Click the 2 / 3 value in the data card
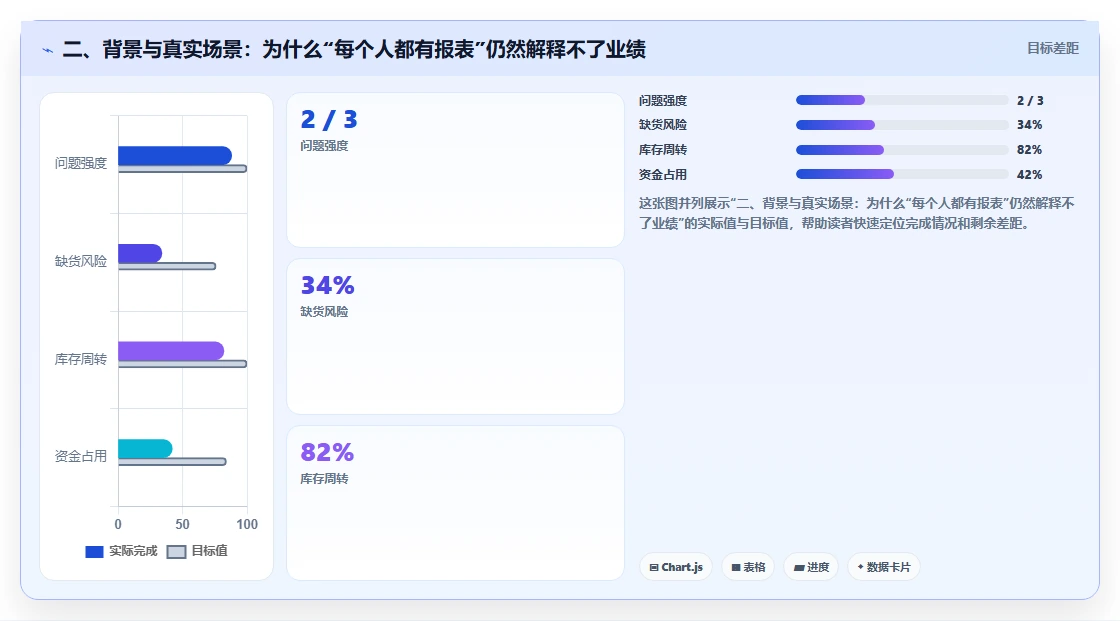The width and height of the screenshot is (1120, 621). tap(329, 119)
